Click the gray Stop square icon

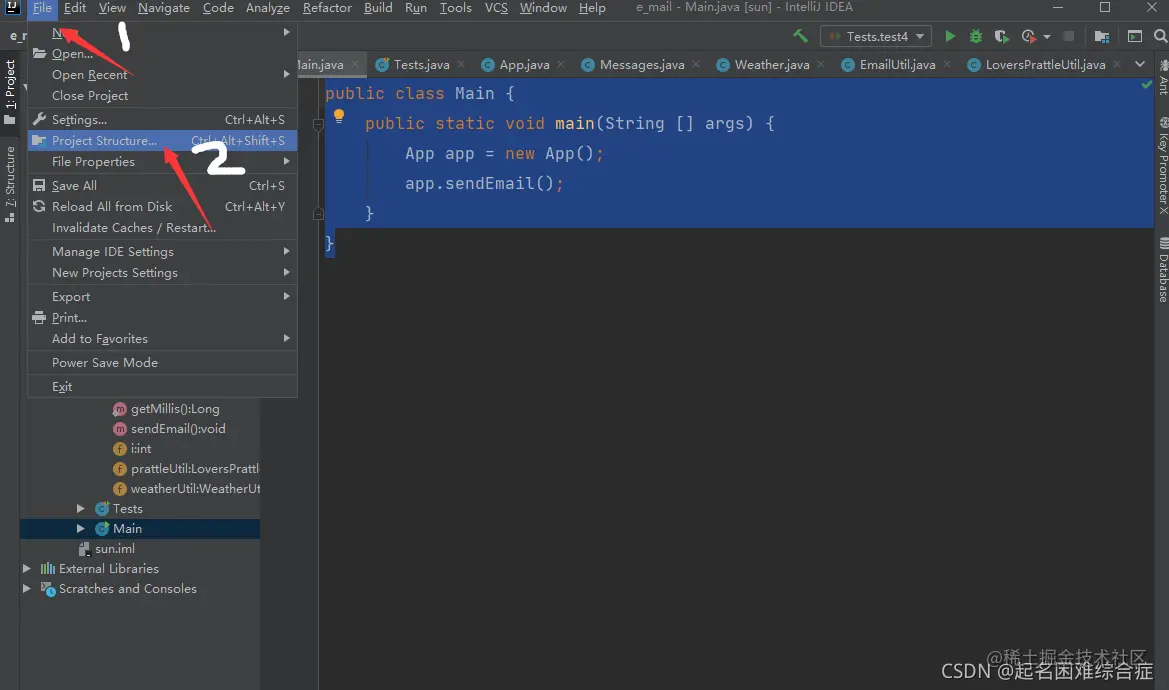pyautogui.click(x=1068, y=36)
